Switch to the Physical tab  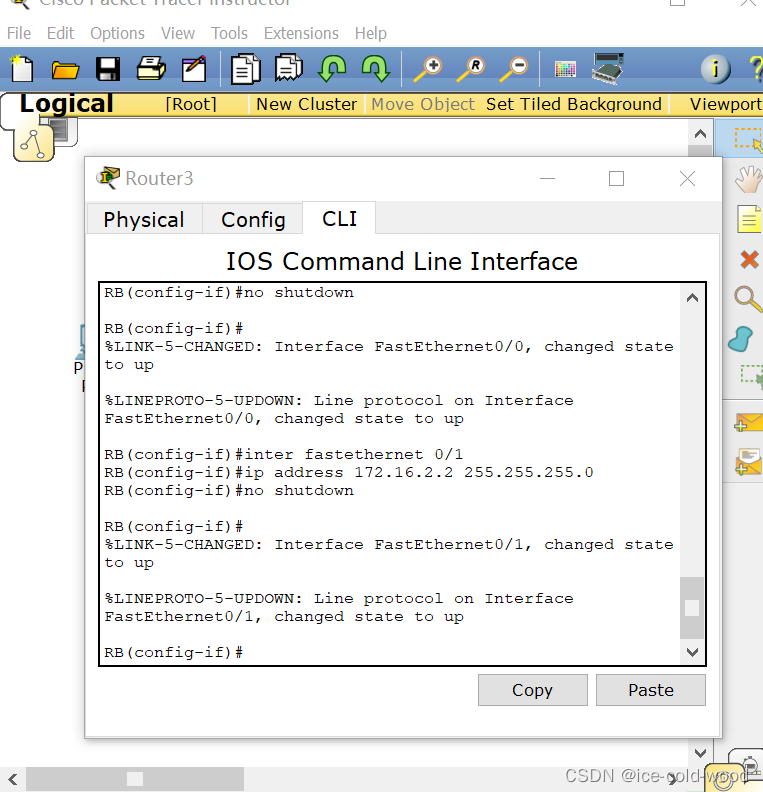pyautogui.click(x=144, y=220)
